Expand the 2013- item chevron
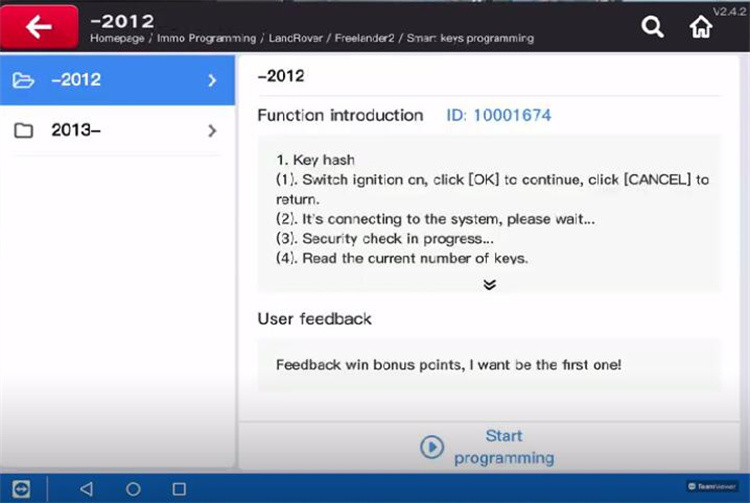Viewport: 750px width, 503px height. [212, 130]
